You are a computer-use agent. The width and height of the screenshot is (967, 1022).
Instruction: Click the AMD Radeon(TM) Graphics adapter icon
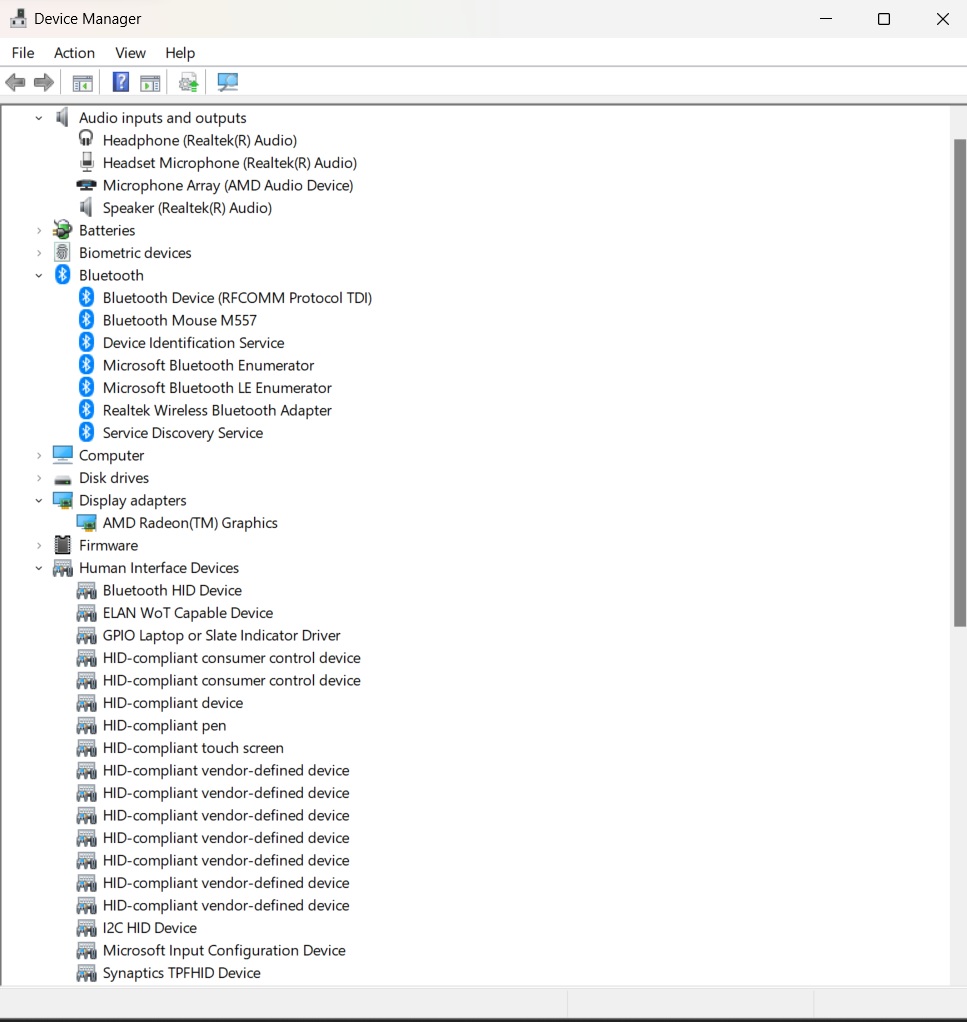pyautogui.click(x=86, y=522)
